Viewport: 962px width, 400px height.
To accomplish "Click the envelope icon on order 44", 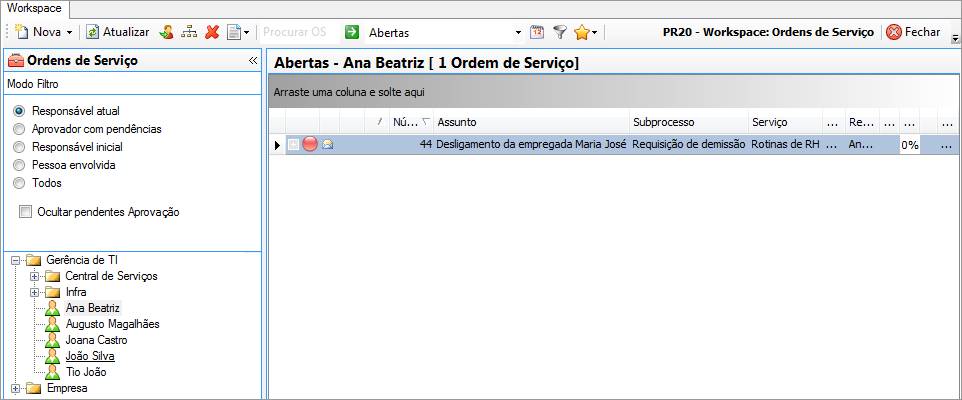I will coord(328,145).
